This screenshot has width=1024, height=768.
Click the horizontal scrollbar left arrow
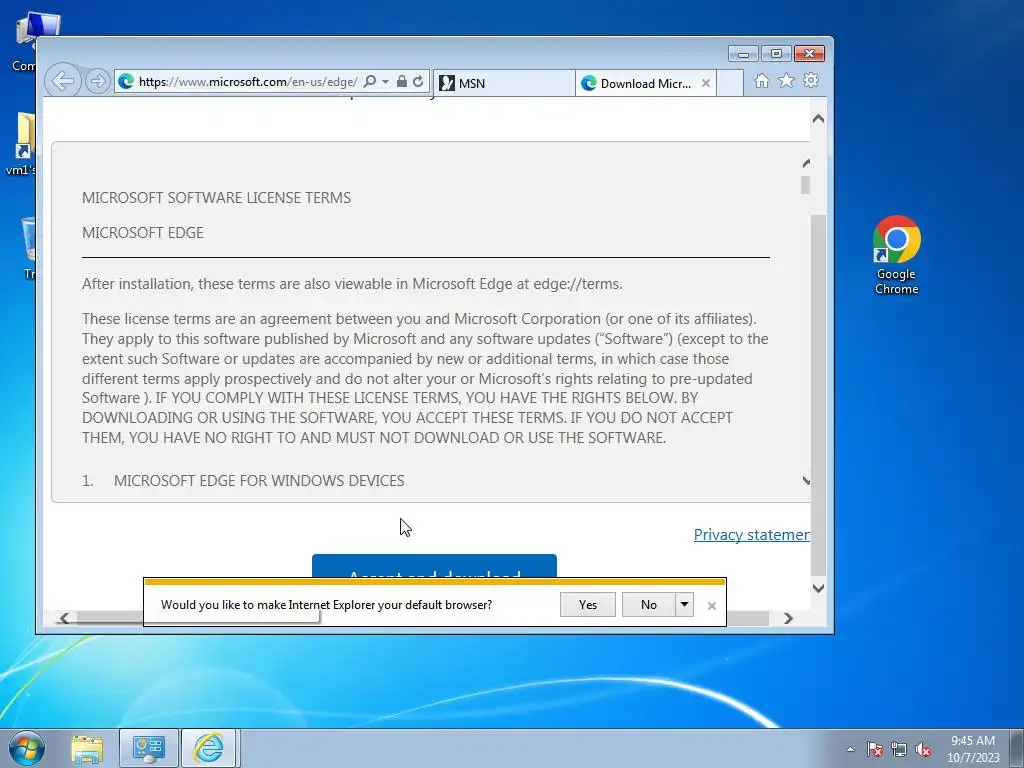coord(64,618)
